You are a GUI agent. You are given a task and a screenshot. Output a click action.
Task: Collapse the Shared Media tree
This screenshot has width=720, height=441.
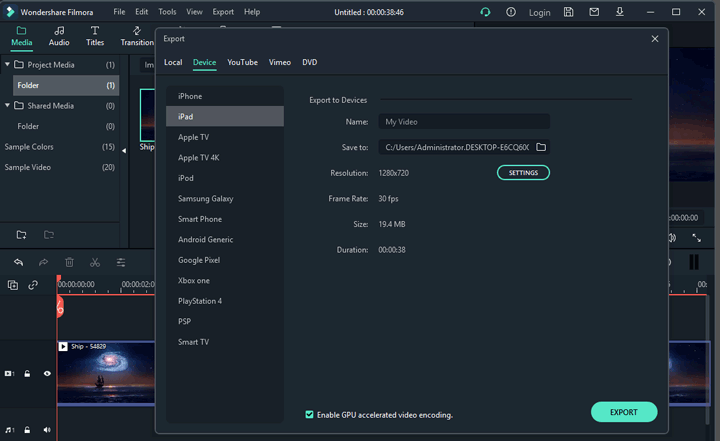(7, 106)
